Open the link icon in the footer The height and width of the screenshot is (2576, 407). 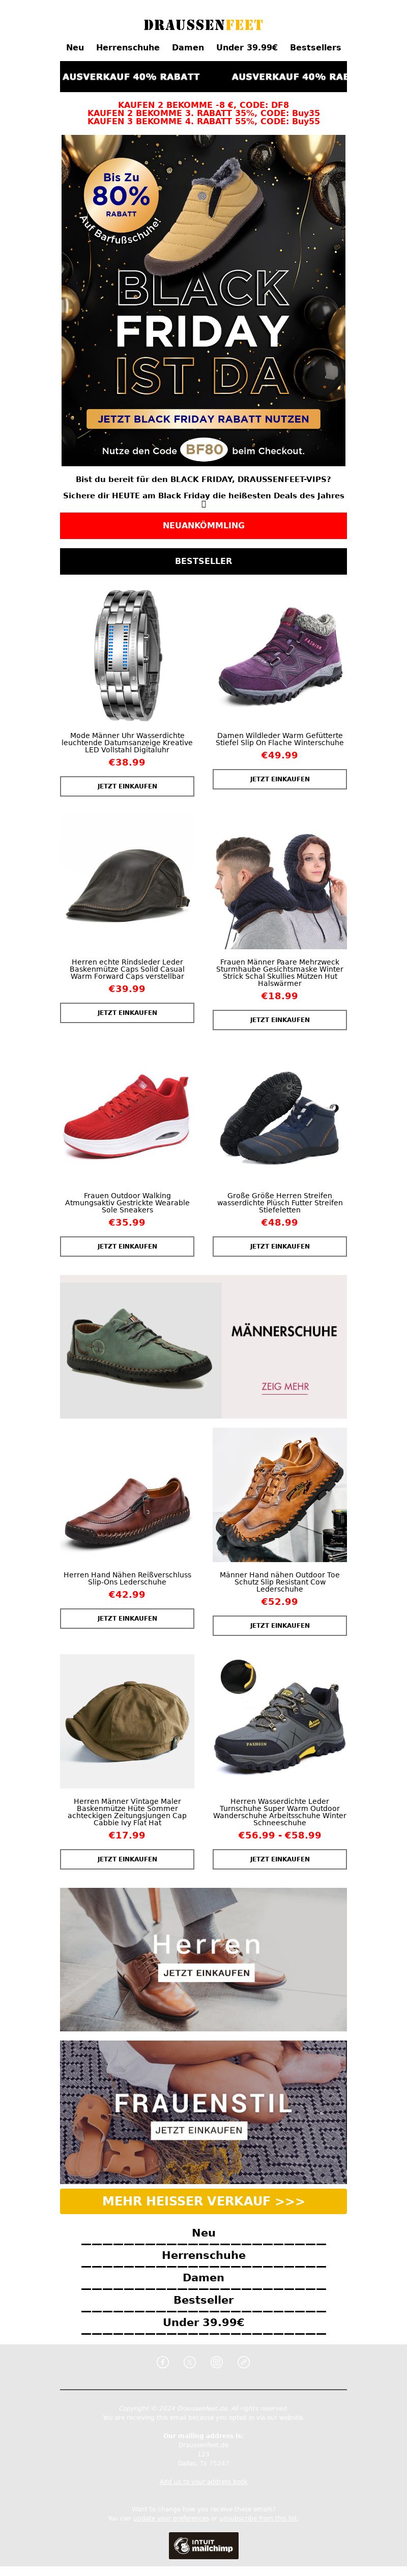[244, 2362]
